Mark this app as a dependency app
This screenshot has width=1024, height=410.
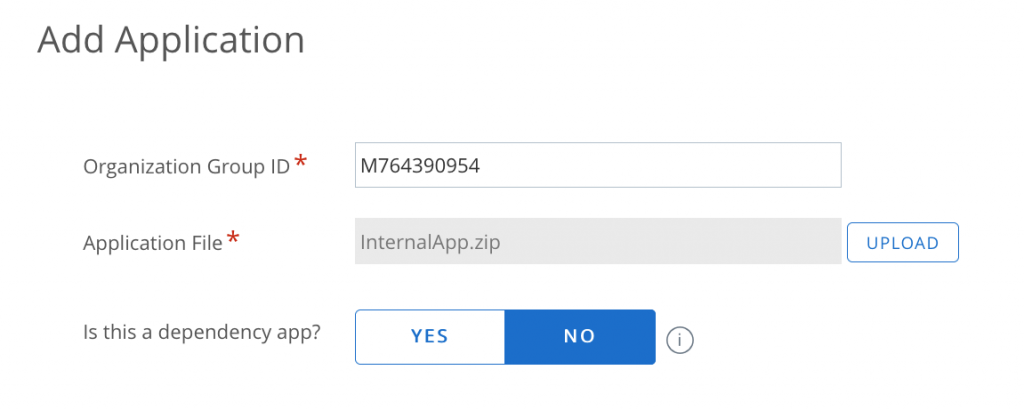pyautogui.click(x=430, y=336)
